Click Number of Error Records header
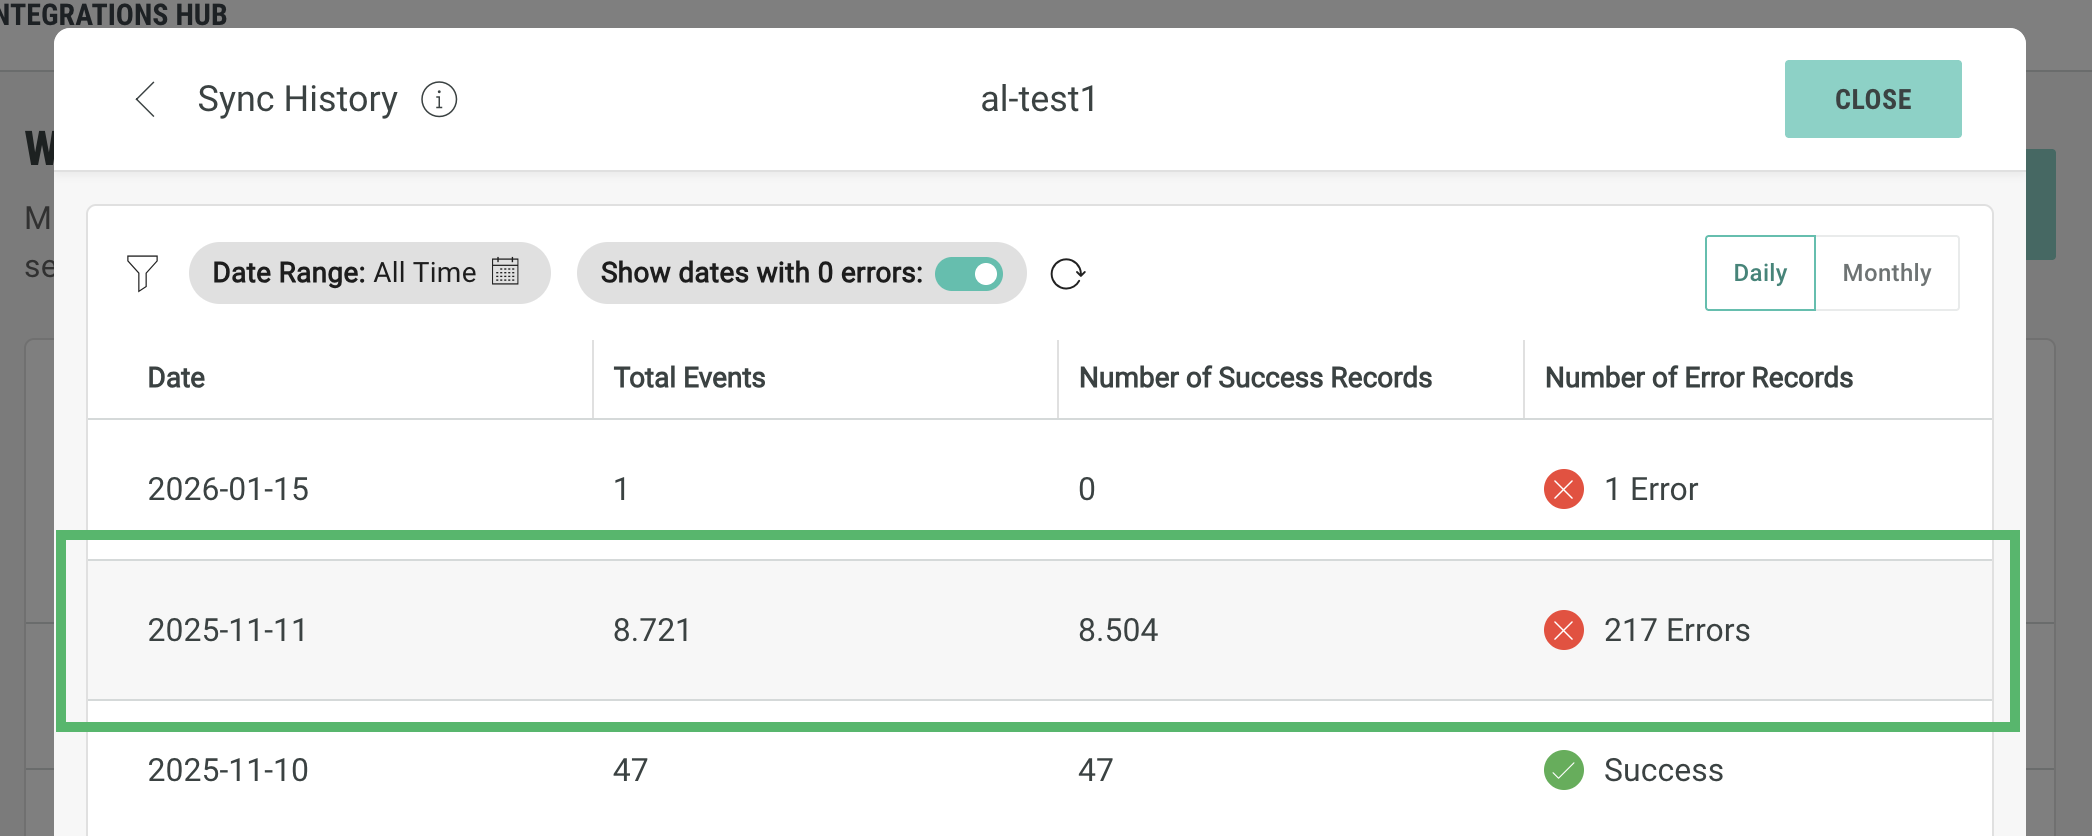The image size is (2092, 836). (x=1698, y=378)
